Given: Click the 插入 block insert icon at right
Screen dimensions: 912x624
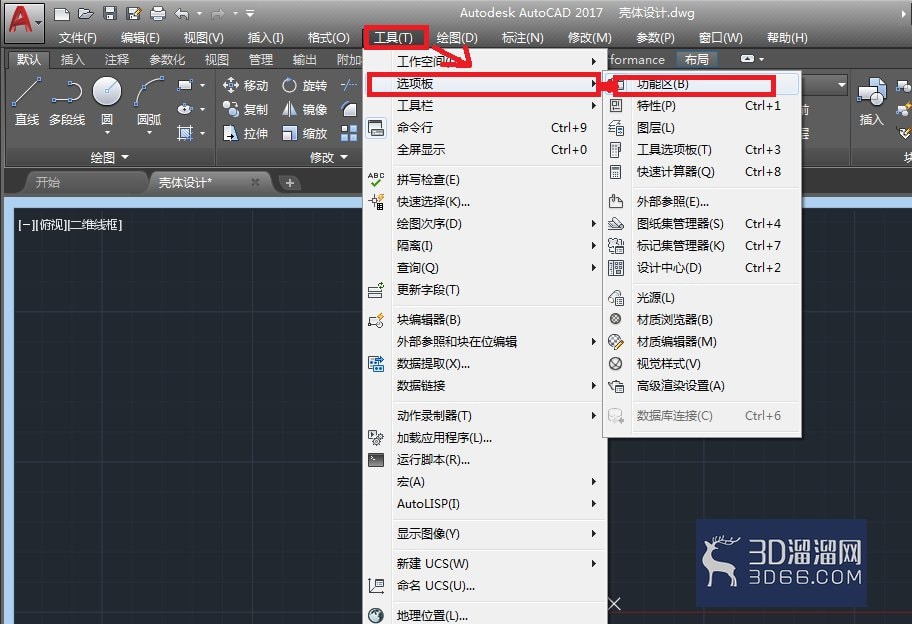Looking at the screenshot, I should click(871, 102).
